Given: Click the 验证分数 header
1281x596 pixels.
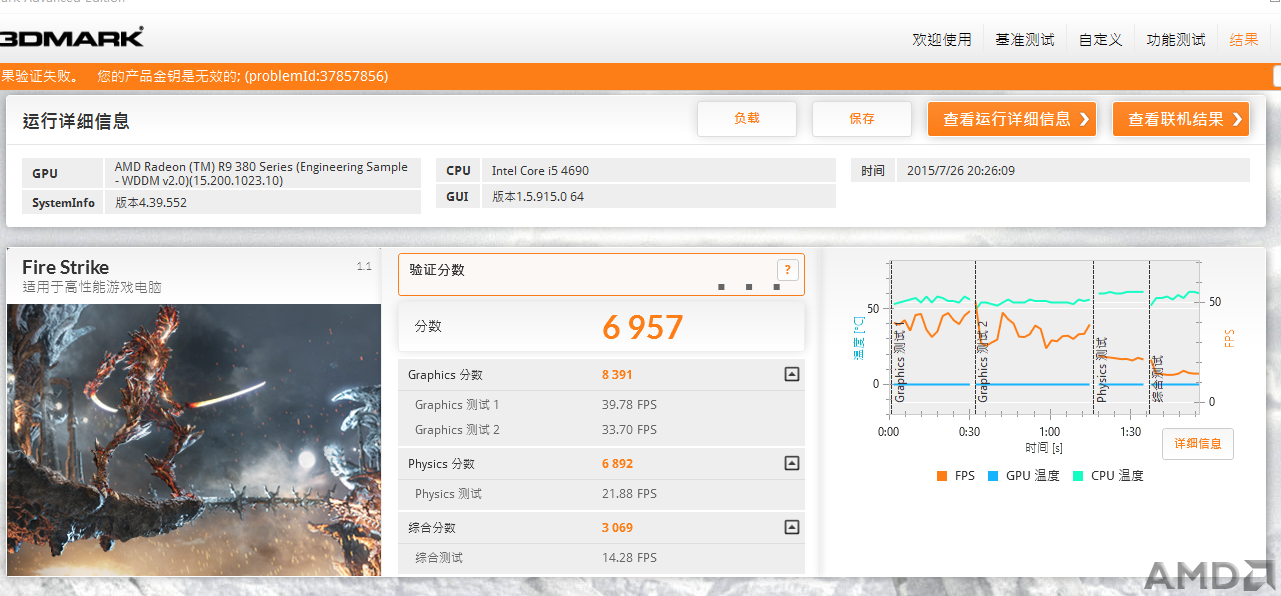Looking at the screenshot, I should (x=437, y=270).
